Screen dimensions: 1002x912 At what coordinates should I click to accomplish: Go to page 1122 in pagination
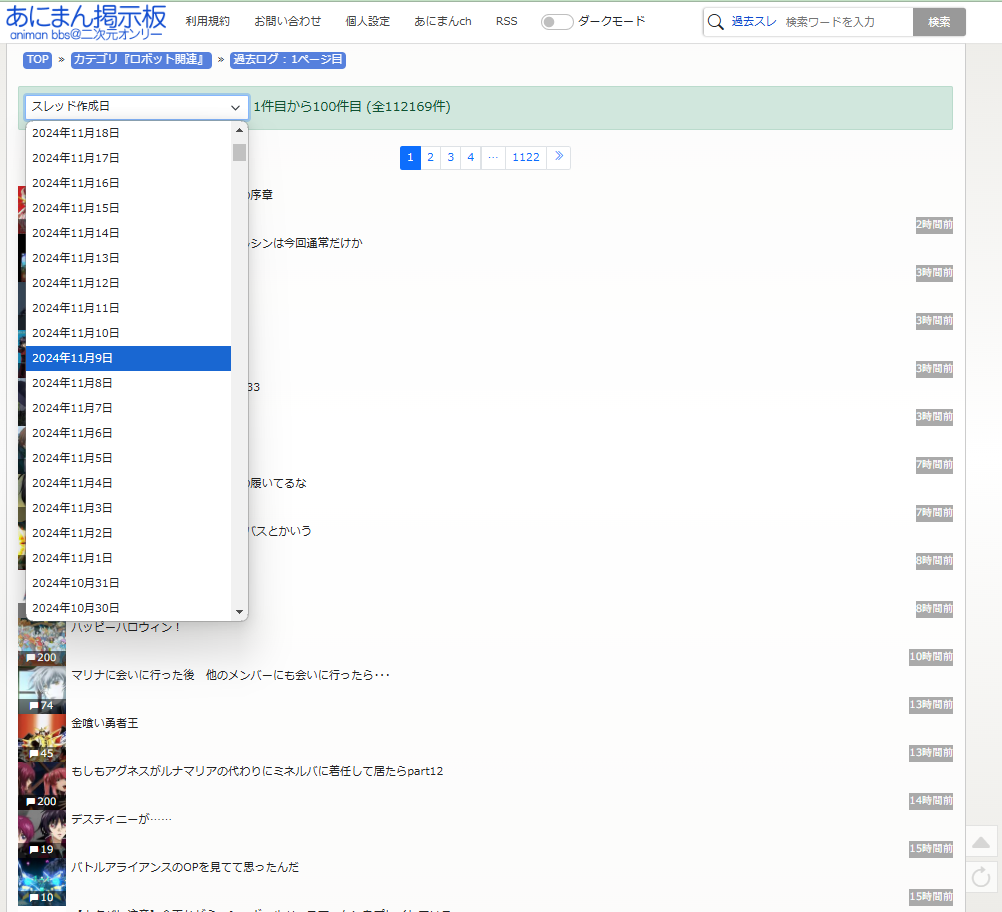[525, 157]
